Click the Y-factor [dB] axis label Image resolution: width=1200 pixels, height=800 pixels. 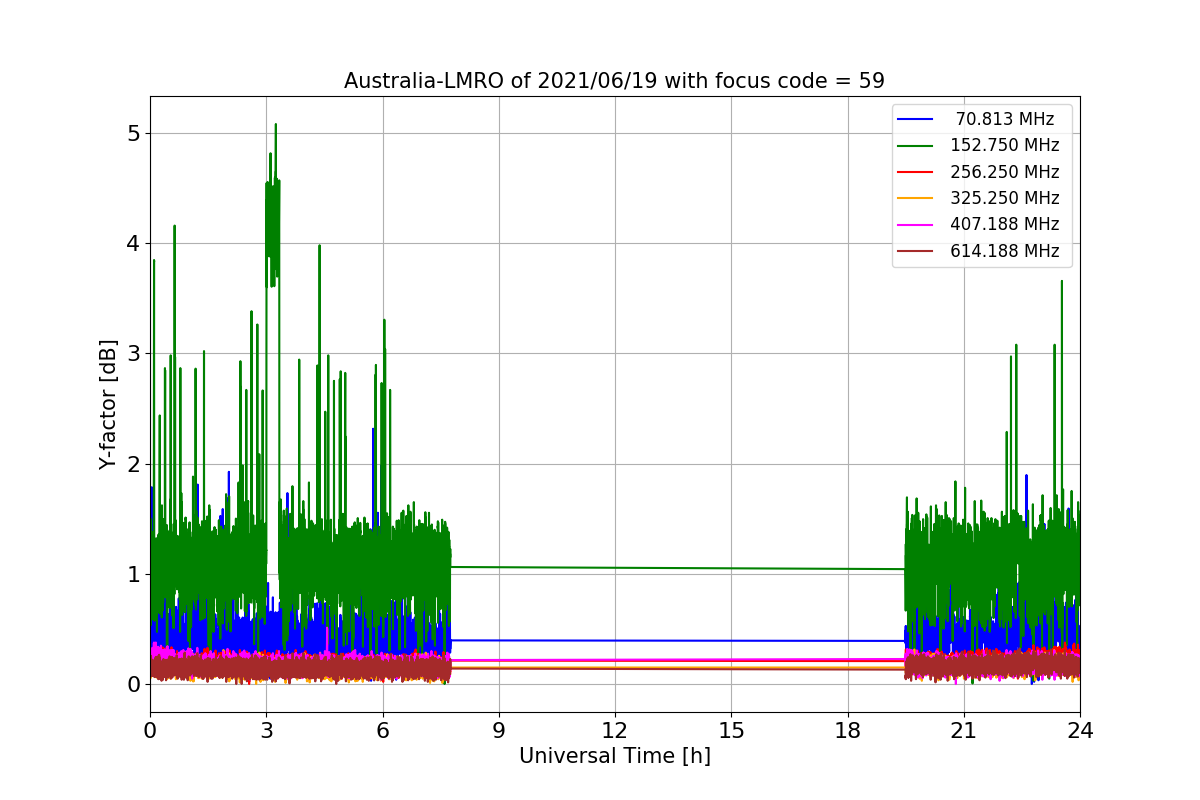[108, 404]
